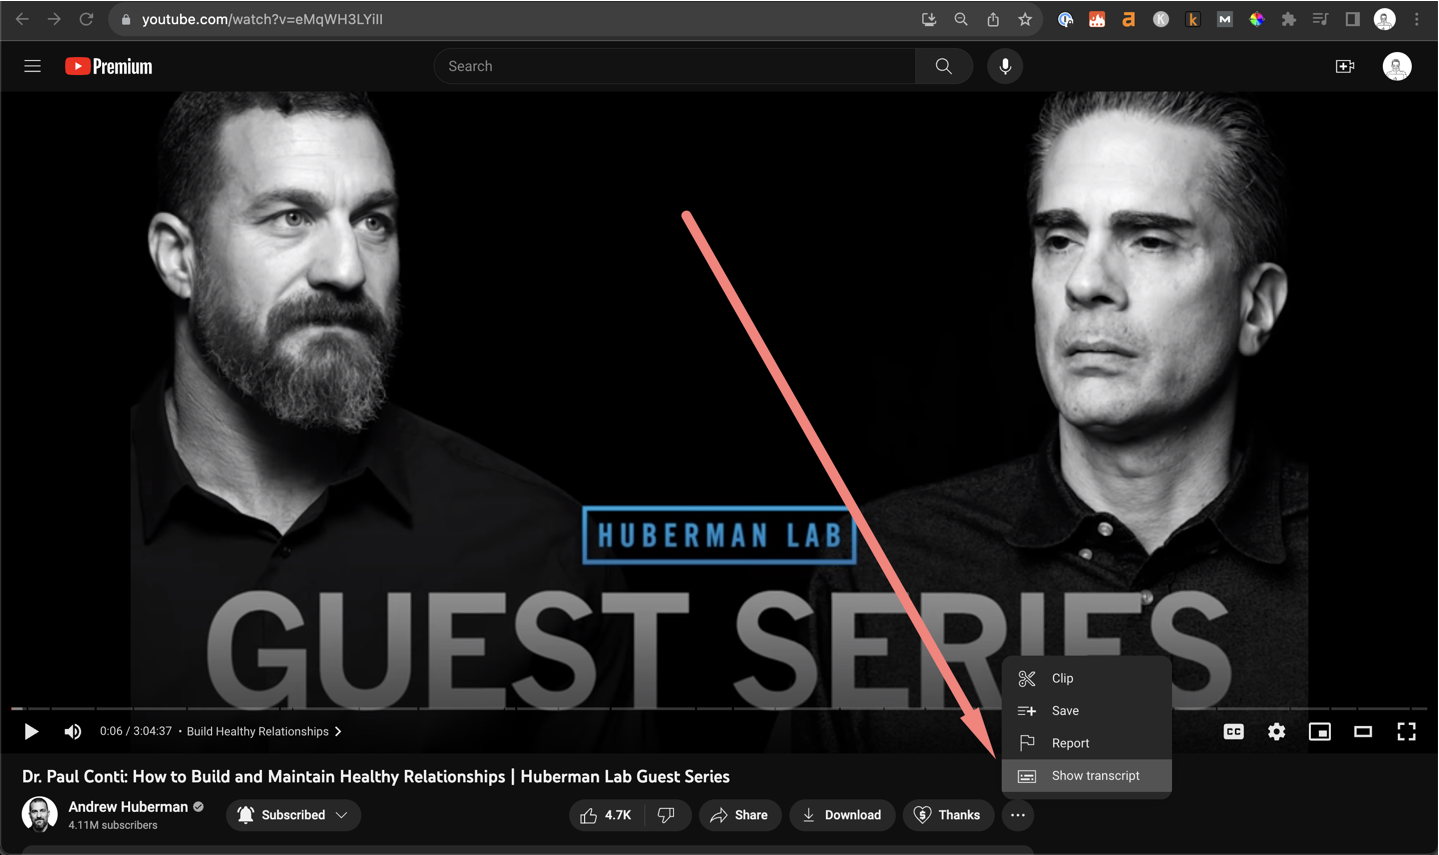Open Build Healthy Relationships chapter list
Viewport: 1439px width, 855px height.
[x=264, y=731]
